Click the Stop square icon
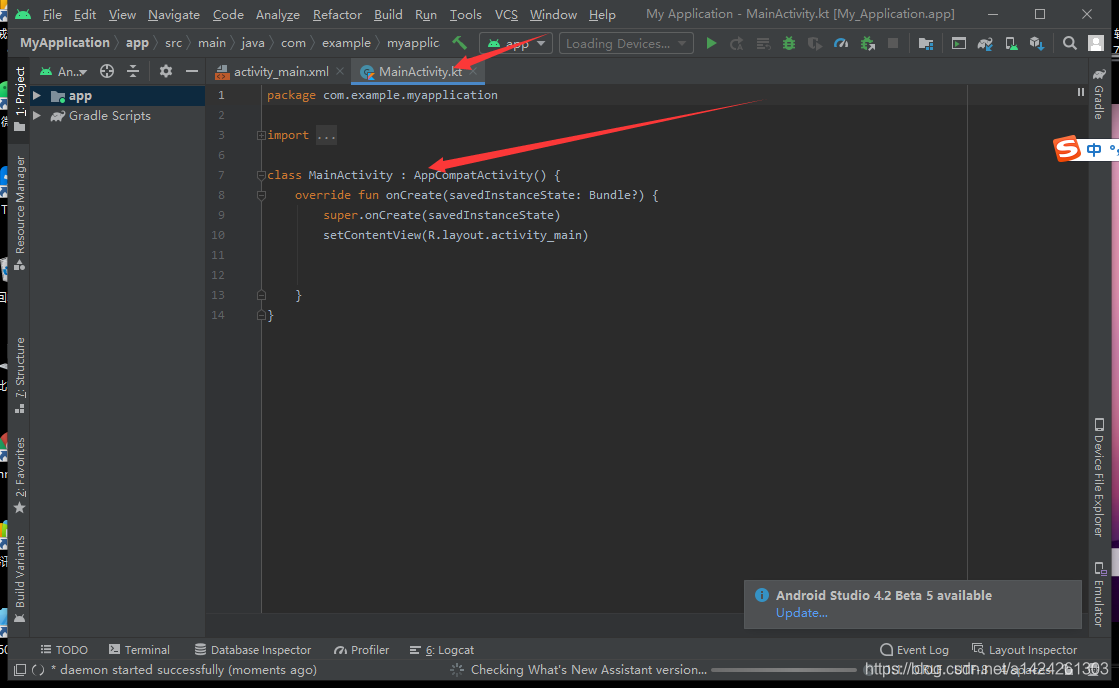This screenshot has width=1119, height=688. point(893,44)
